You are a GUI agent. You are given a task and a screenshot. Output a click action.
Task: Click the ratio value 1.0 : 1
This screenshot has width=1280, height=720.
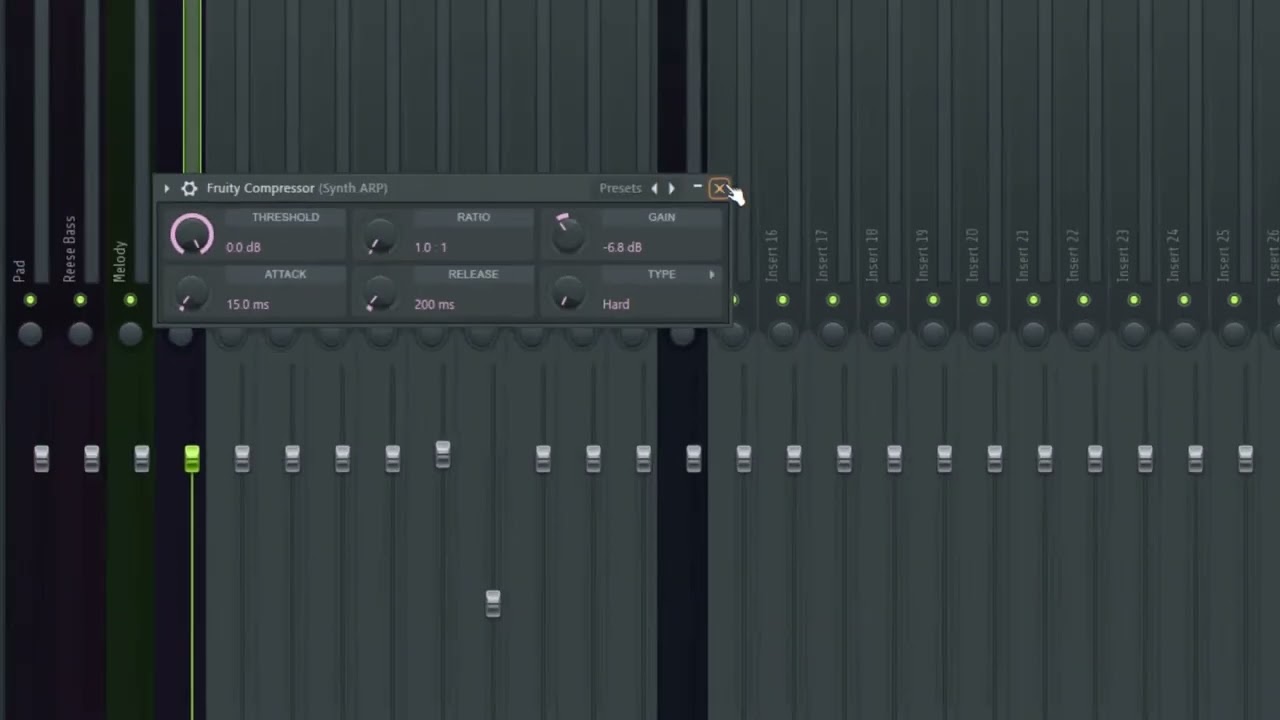click(x=431, y=247)
